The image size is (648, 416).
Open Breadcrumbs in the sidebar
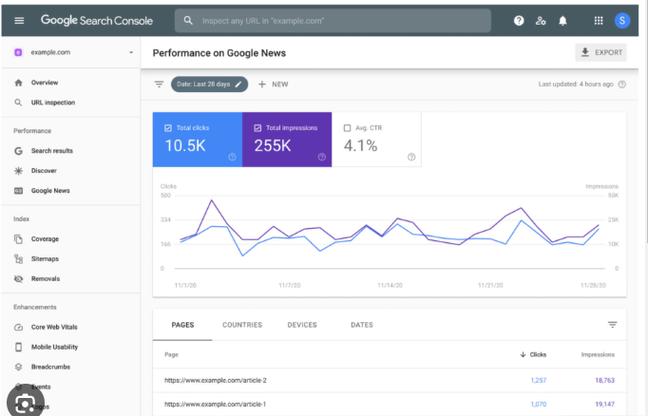[x=51, y=367]
